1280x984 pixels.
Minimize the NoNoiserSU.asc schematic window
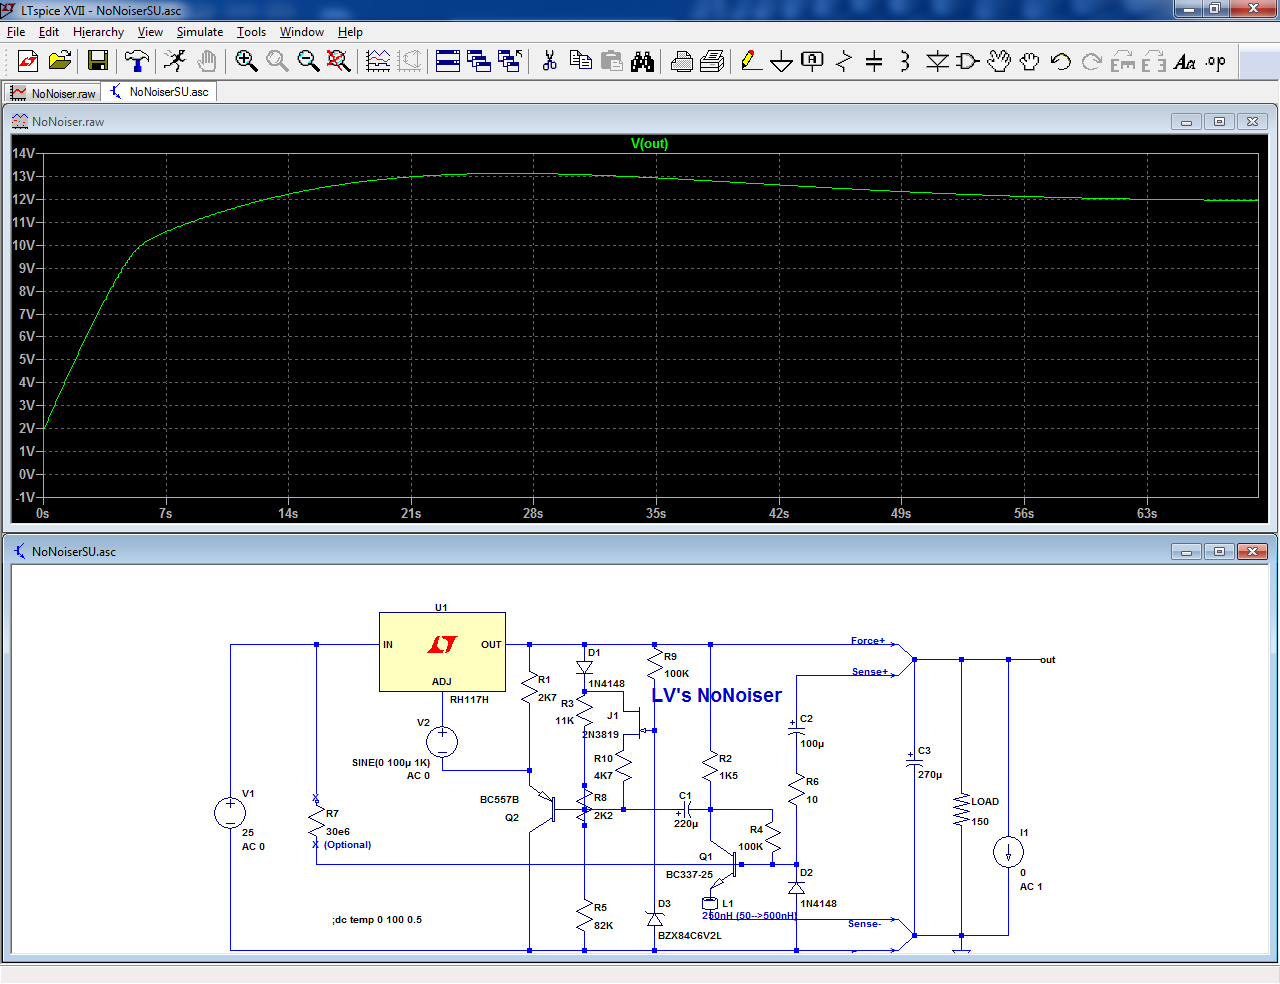click(x=1186, y=552)
